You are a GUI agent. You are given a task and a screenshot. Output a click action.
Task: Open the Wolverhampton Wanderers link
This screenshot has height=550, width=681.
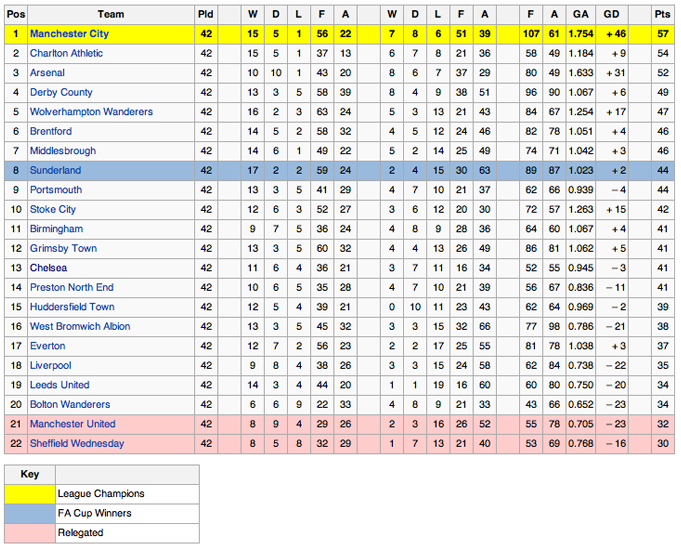point(91,112)
